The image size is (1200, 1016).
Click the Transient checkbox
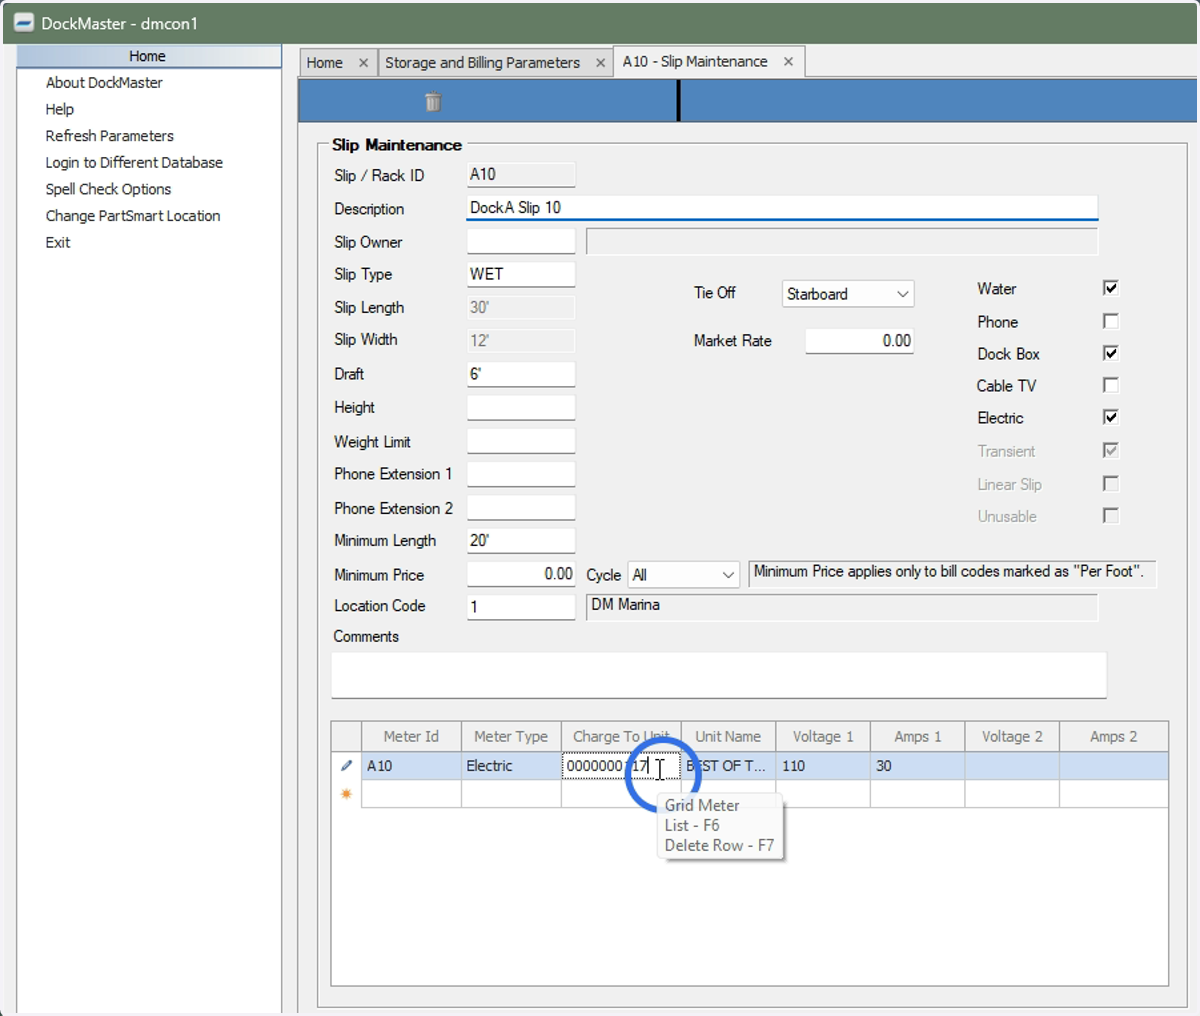coord(1110,450)
